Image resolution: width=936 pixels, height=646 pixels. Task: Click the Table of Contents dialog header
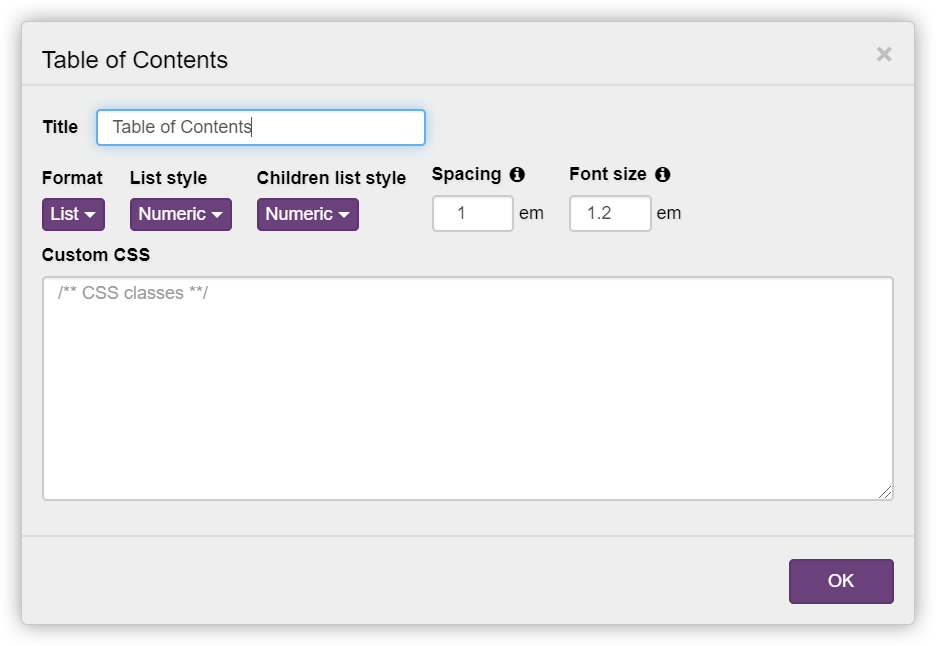(135, 60)
